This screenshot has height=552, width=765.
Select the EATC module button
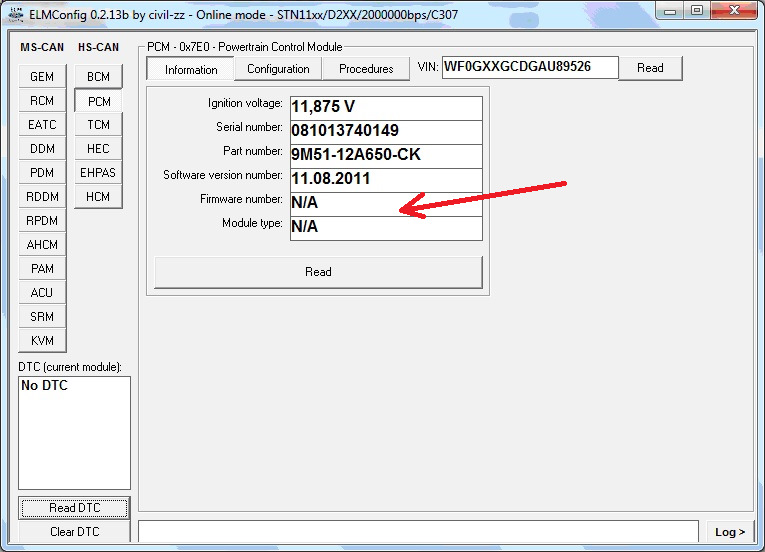tap(42, 124)
